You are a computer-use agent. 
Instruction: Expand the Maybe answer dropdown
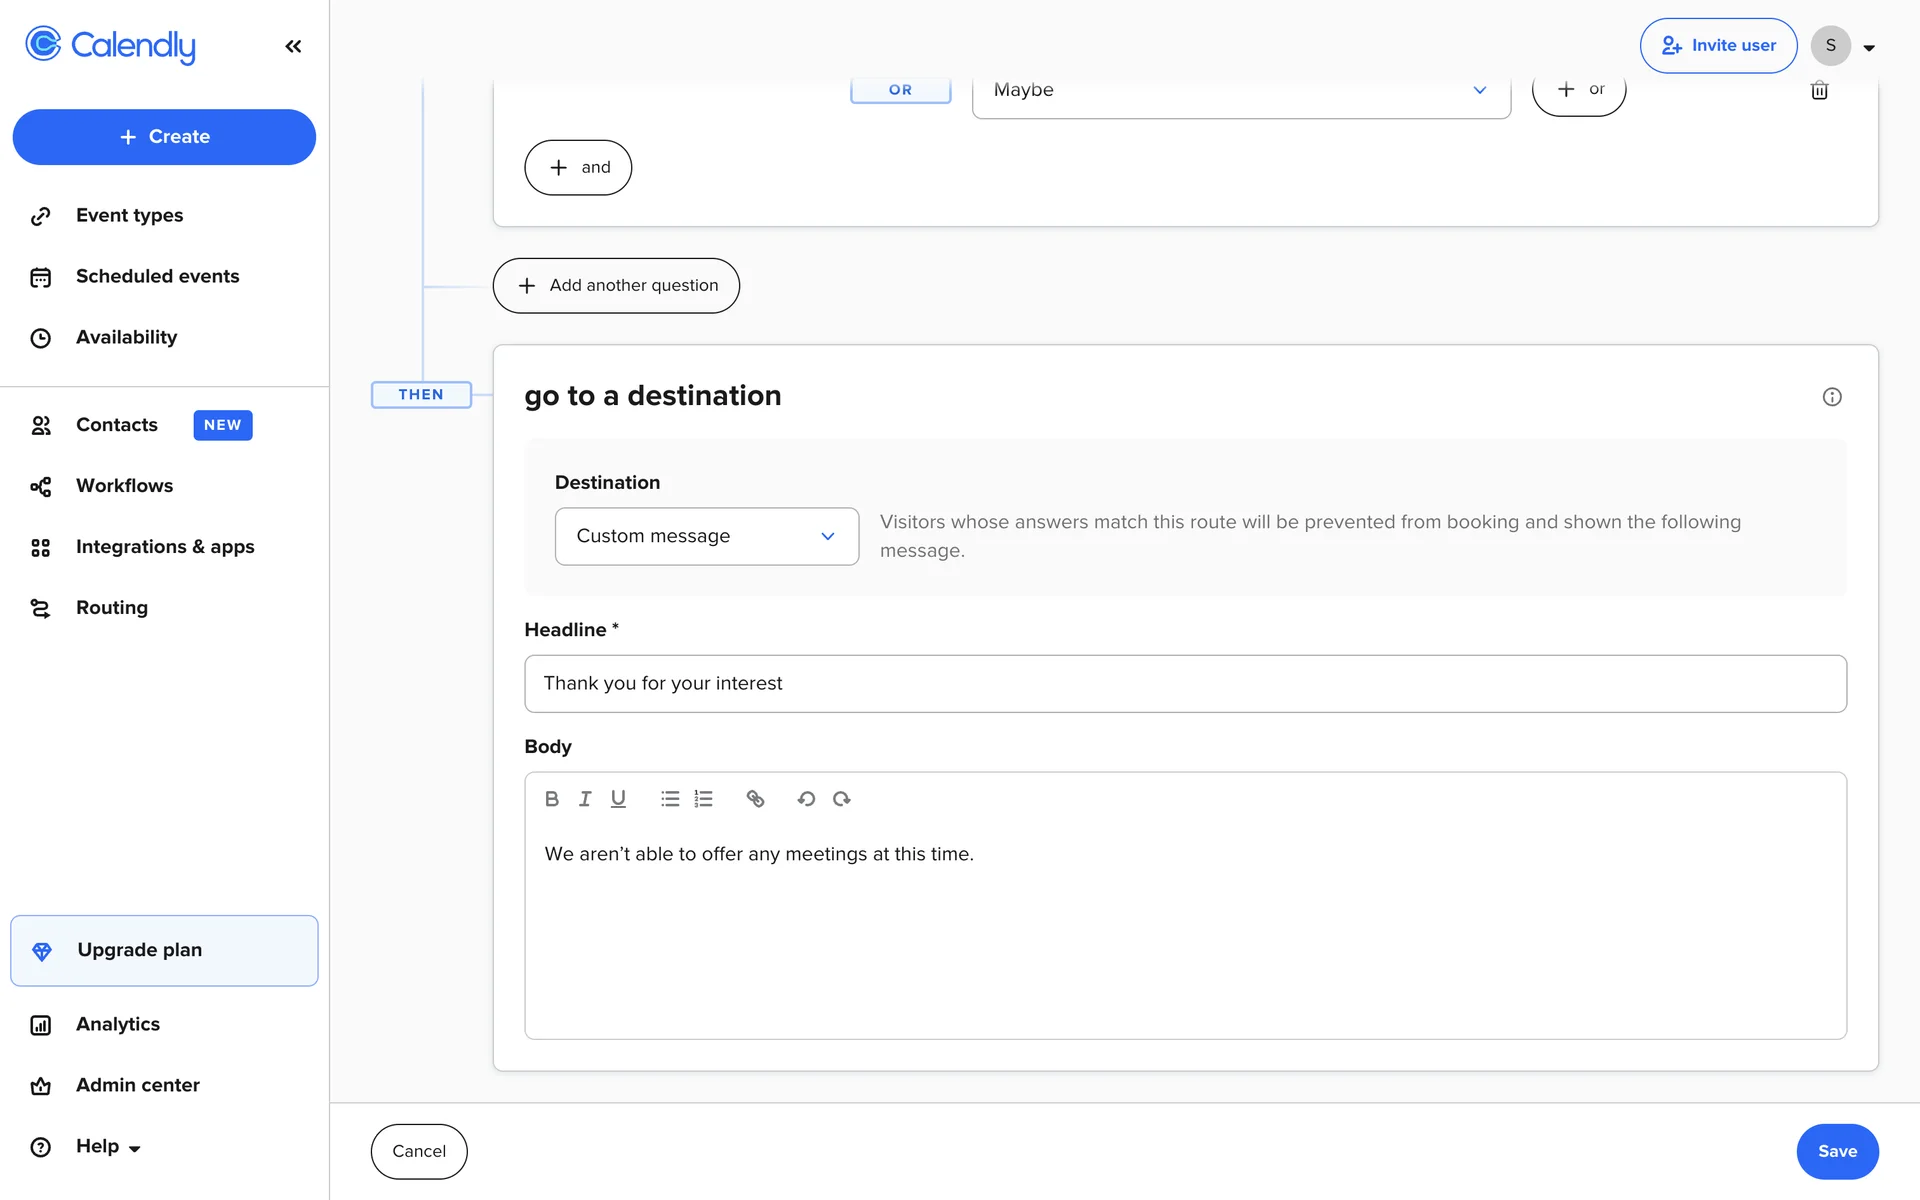(1240, 92)
